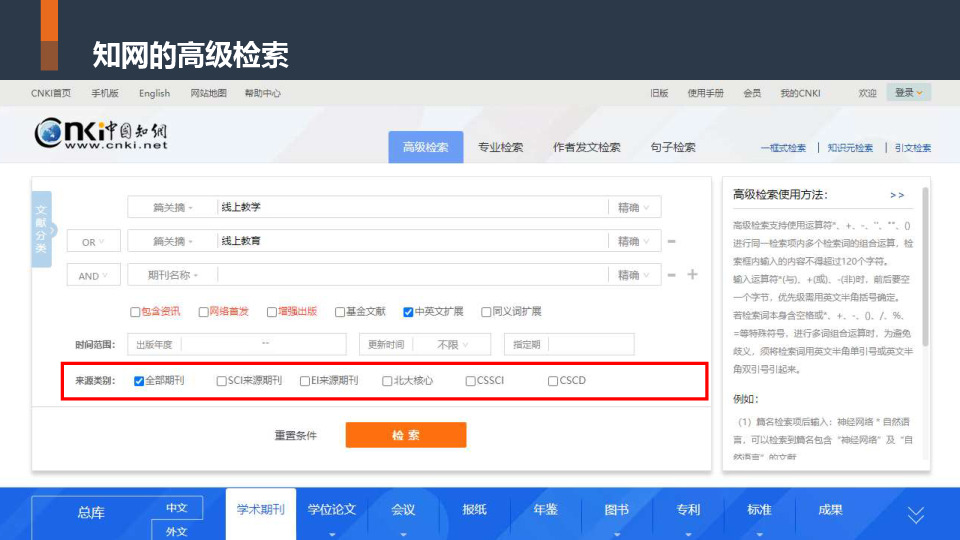960x540 pixels.
Task: Switch to 专业检索 tab
Action: (x=500, y=148)
